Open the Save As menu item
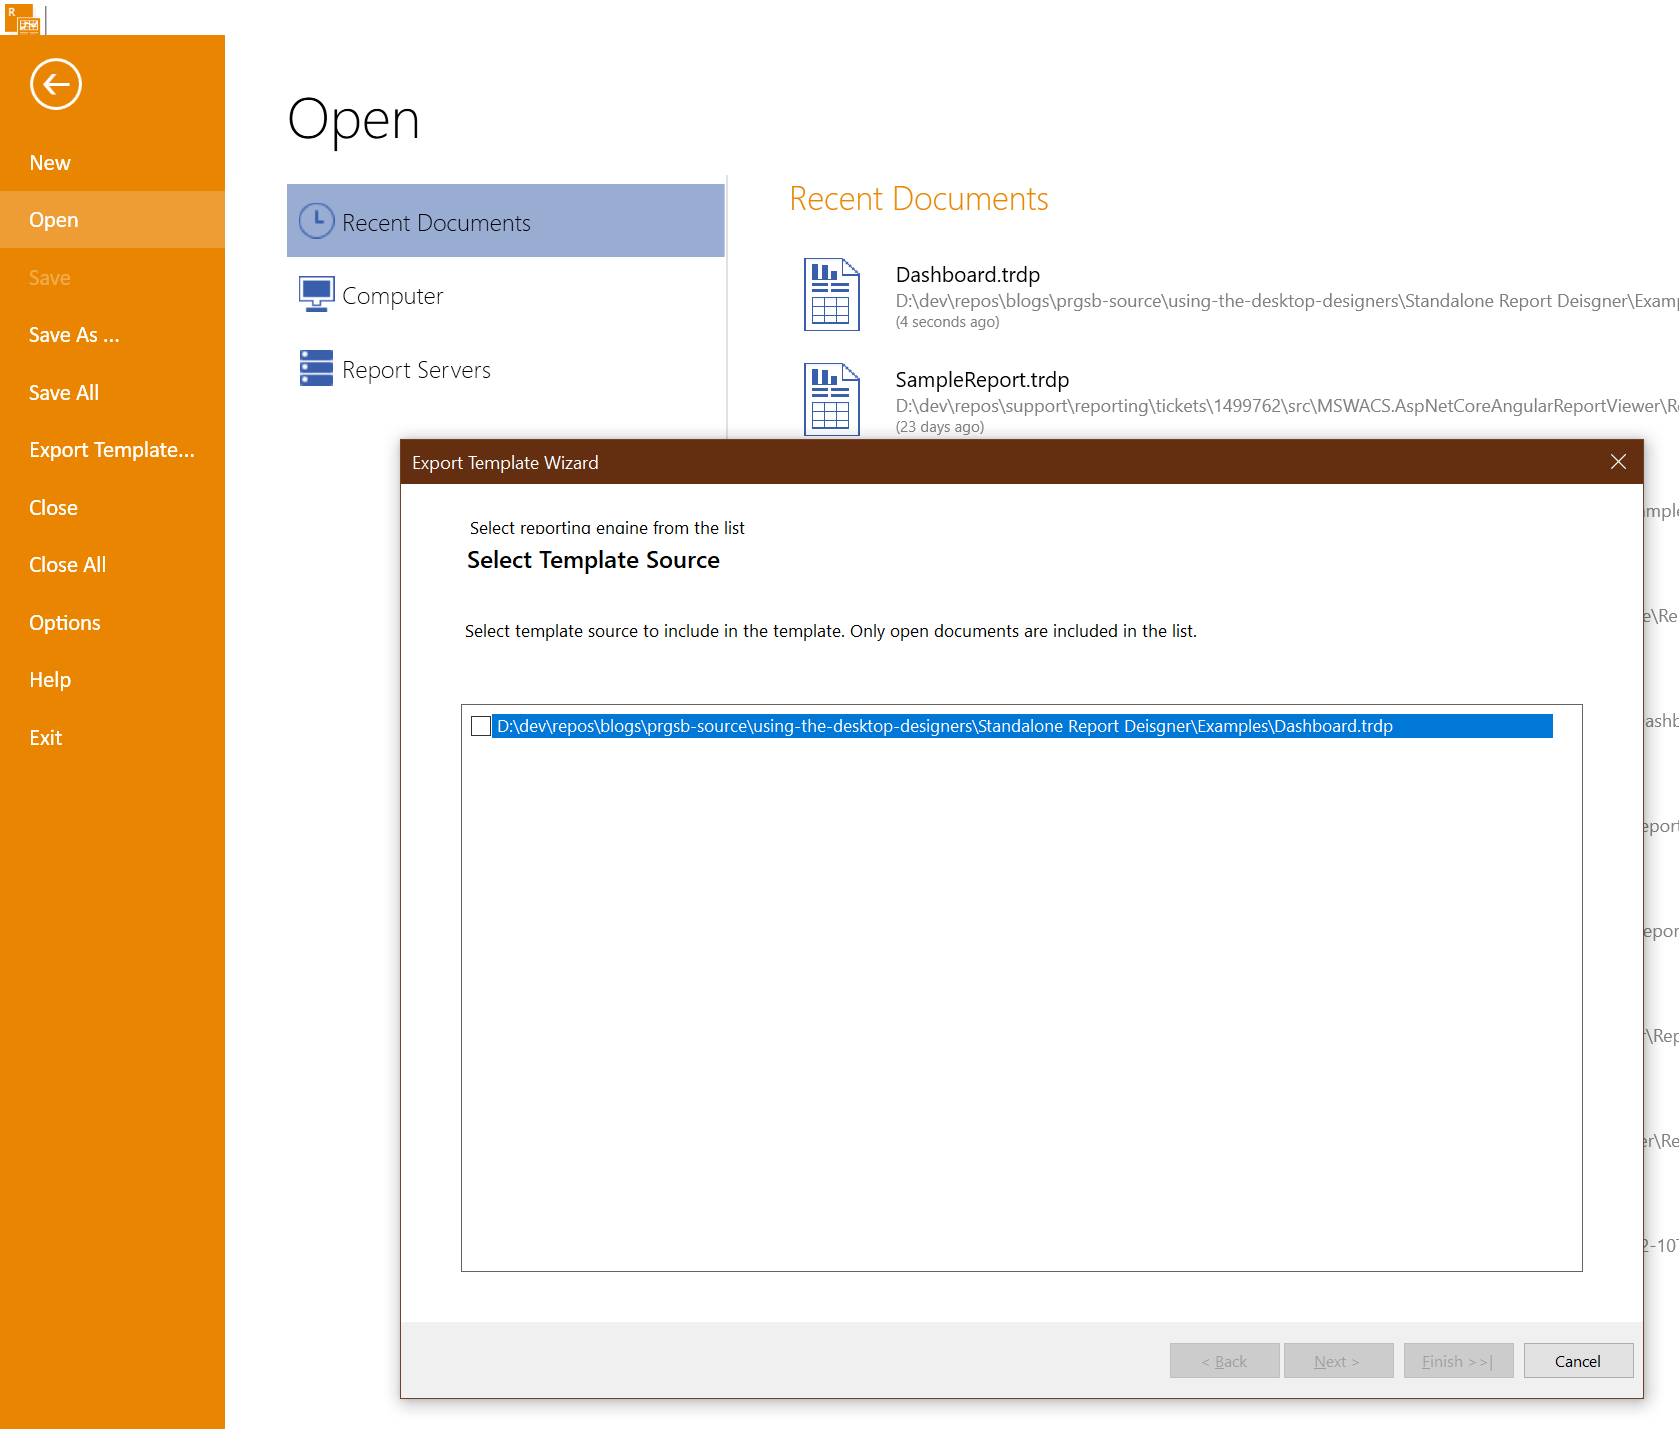Screen dimensions: 1679x1429 tap(75, 334)
